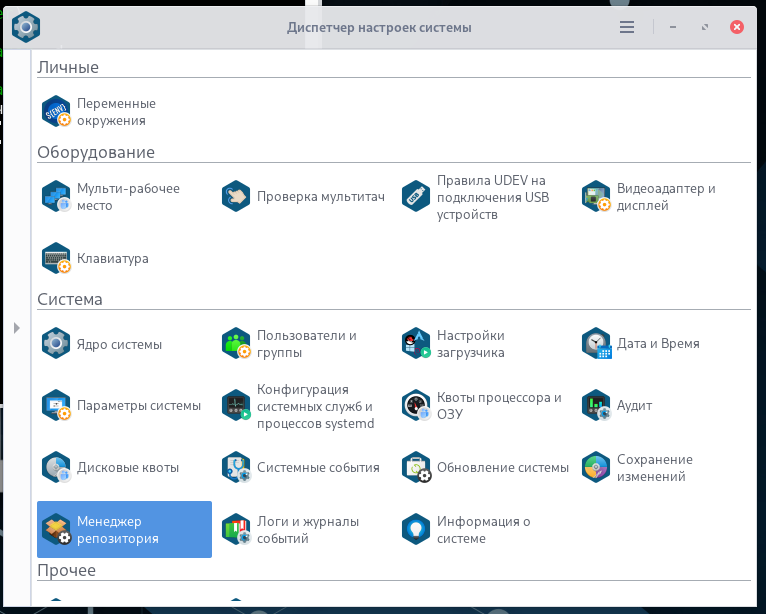Select Менеджер репозитория item
The height and width of the screenshot is (614, 766).
(125, 529)
